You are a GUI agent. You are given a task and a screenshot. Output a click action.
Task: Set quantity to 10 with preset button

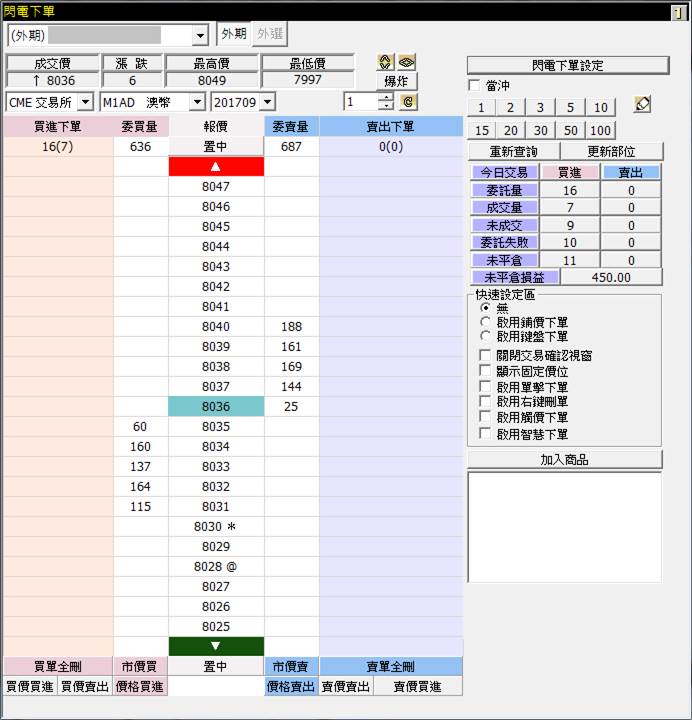601,108
